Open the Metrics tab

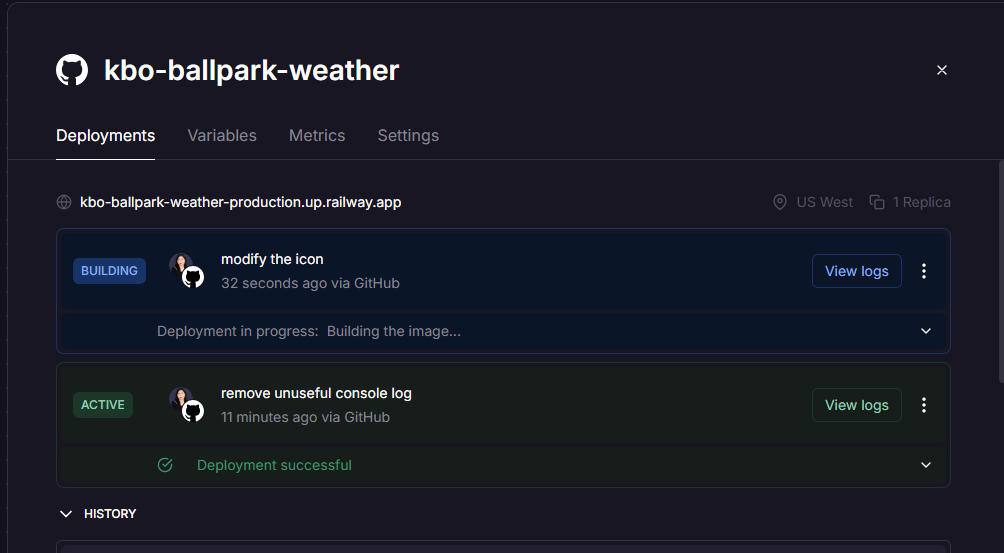pyautogui.click(x=317, y=136)
